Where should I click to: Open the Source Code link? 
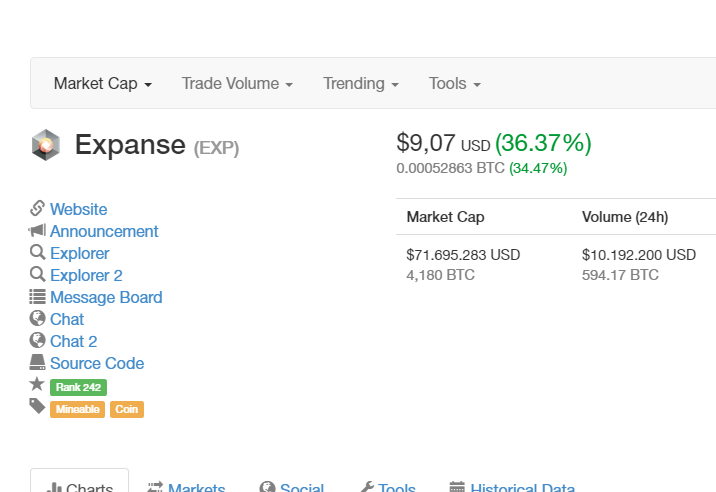pos(97,363)
